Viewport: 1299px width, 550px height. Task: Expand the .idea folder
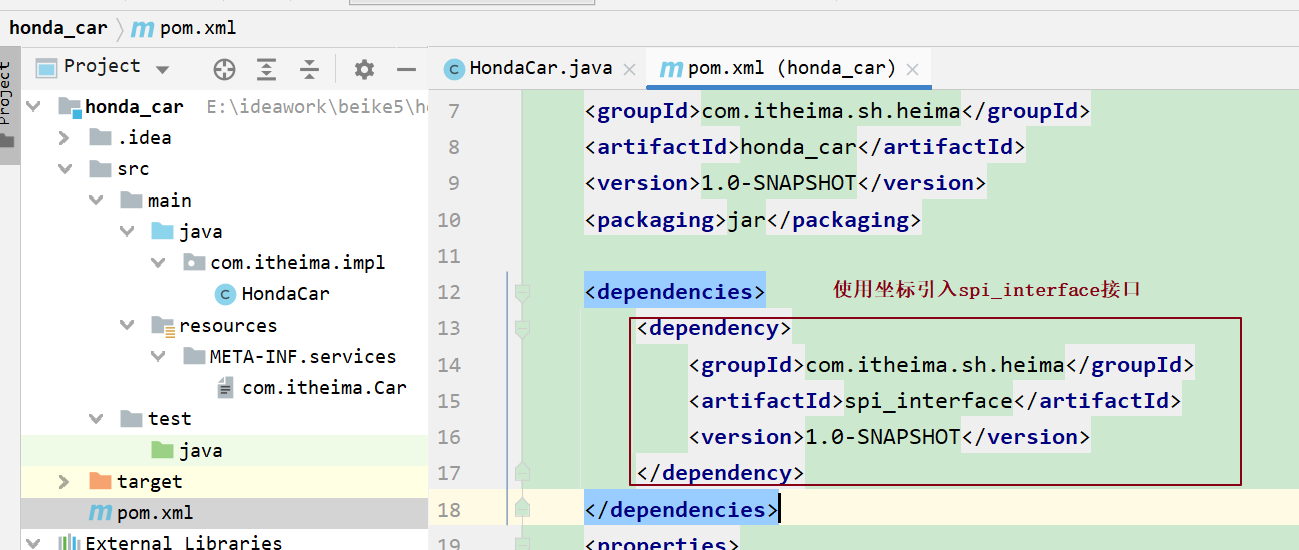click(65, 138)
